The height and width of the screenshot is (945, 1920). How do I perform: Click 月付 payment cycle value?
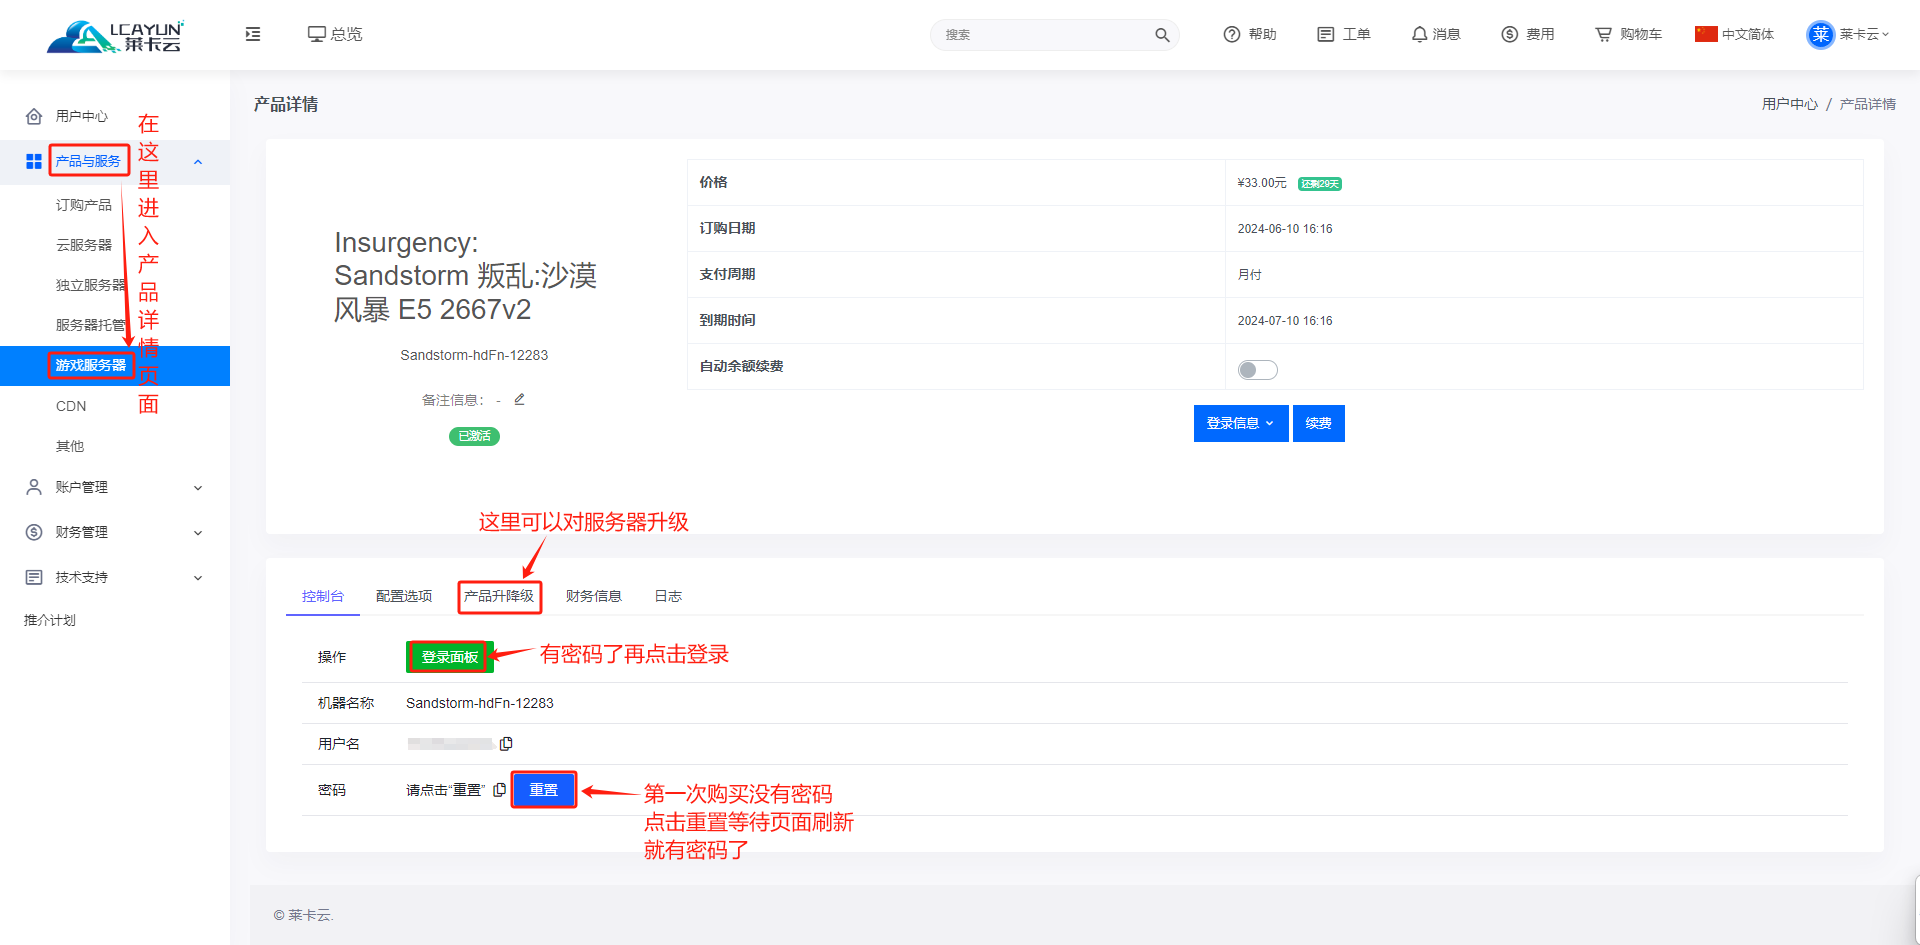click(1249, 275)
